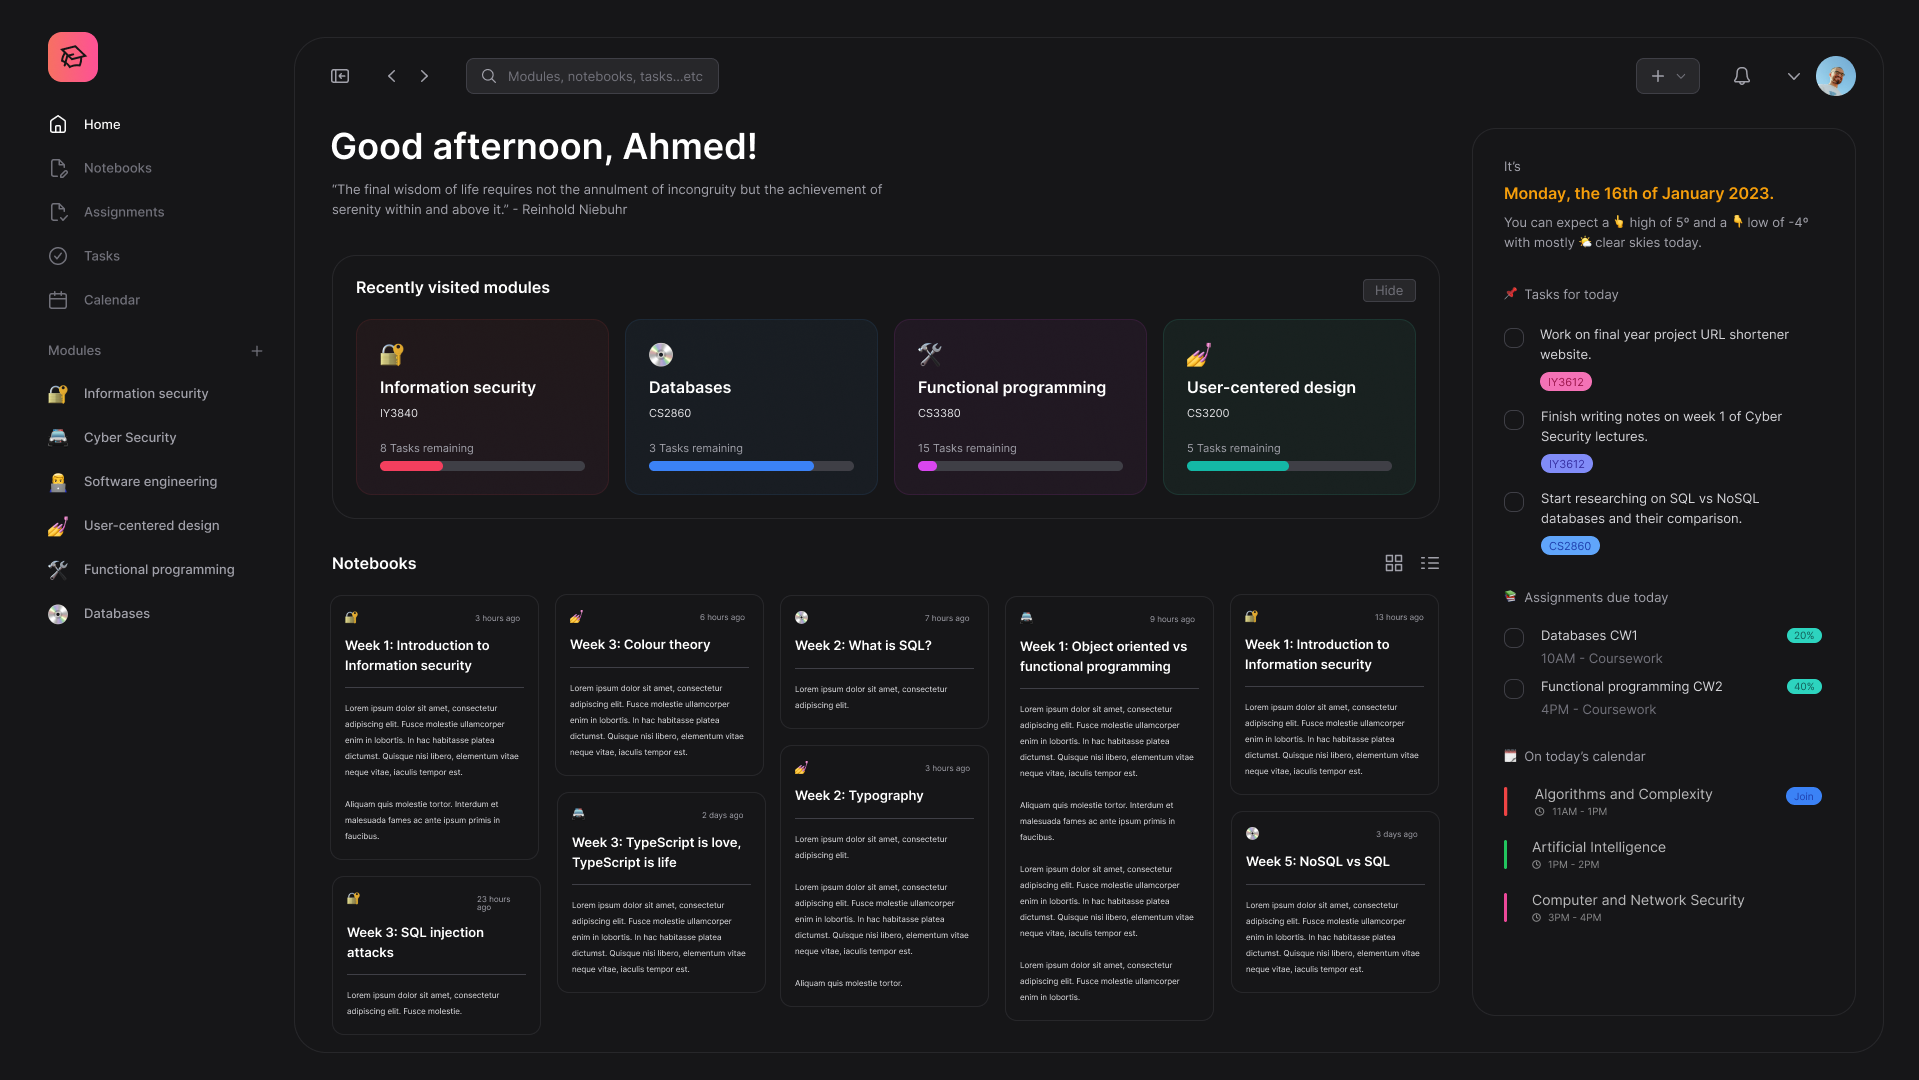Click the Join button for Algorithms and Complexity

pyautogui.click(x=1803, y=796)
